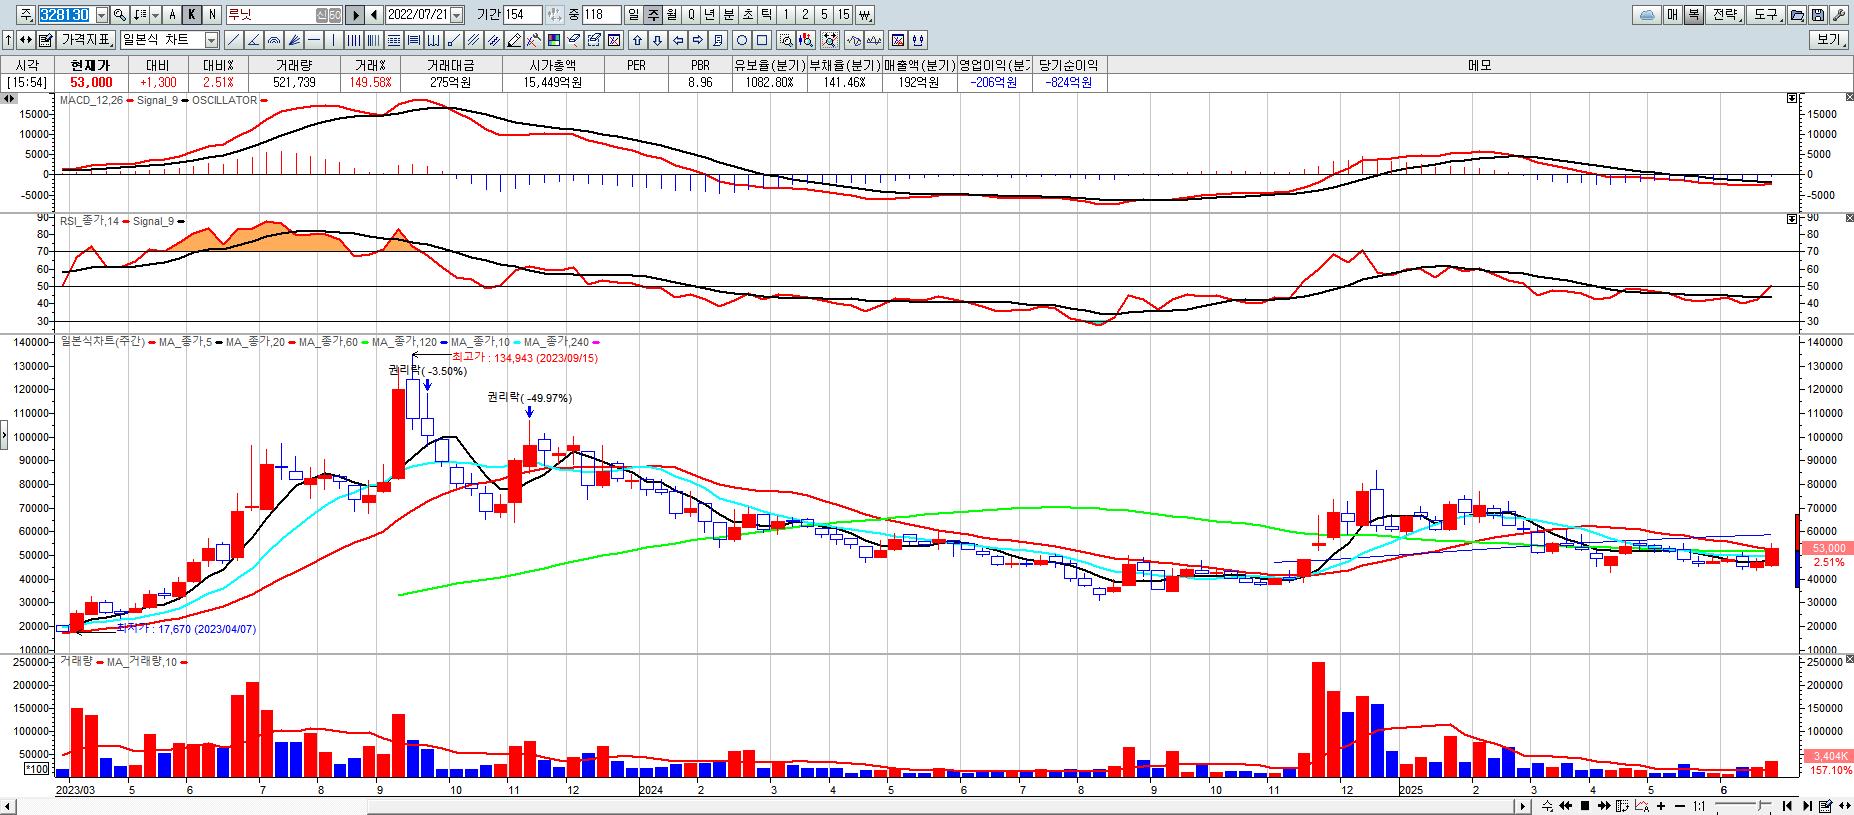Stop chart scrolling square button
Image resolution: width=1854 pixels, height=815 pixels.
pos(1585,806)
